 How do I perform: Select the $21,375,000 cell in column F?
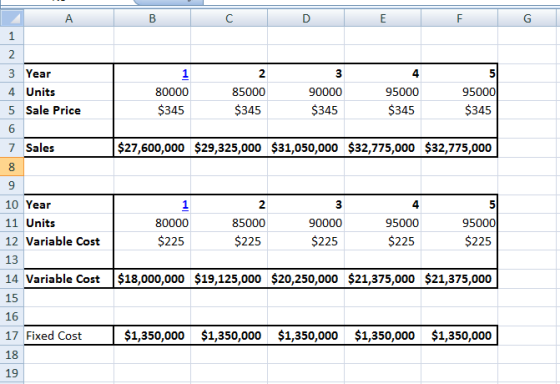click(x=459, y=279)
